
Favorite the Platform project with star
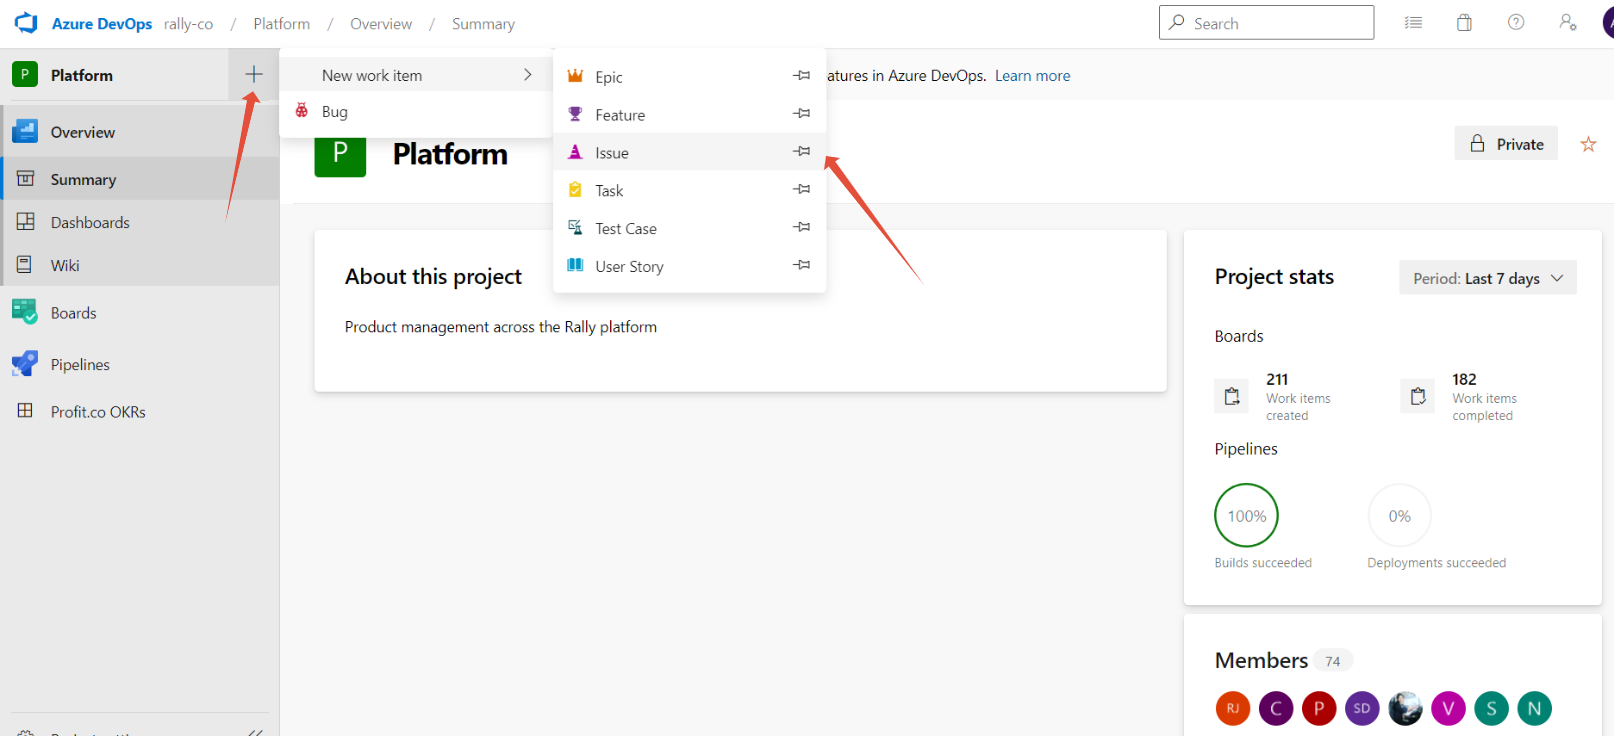pos(1588,144)
